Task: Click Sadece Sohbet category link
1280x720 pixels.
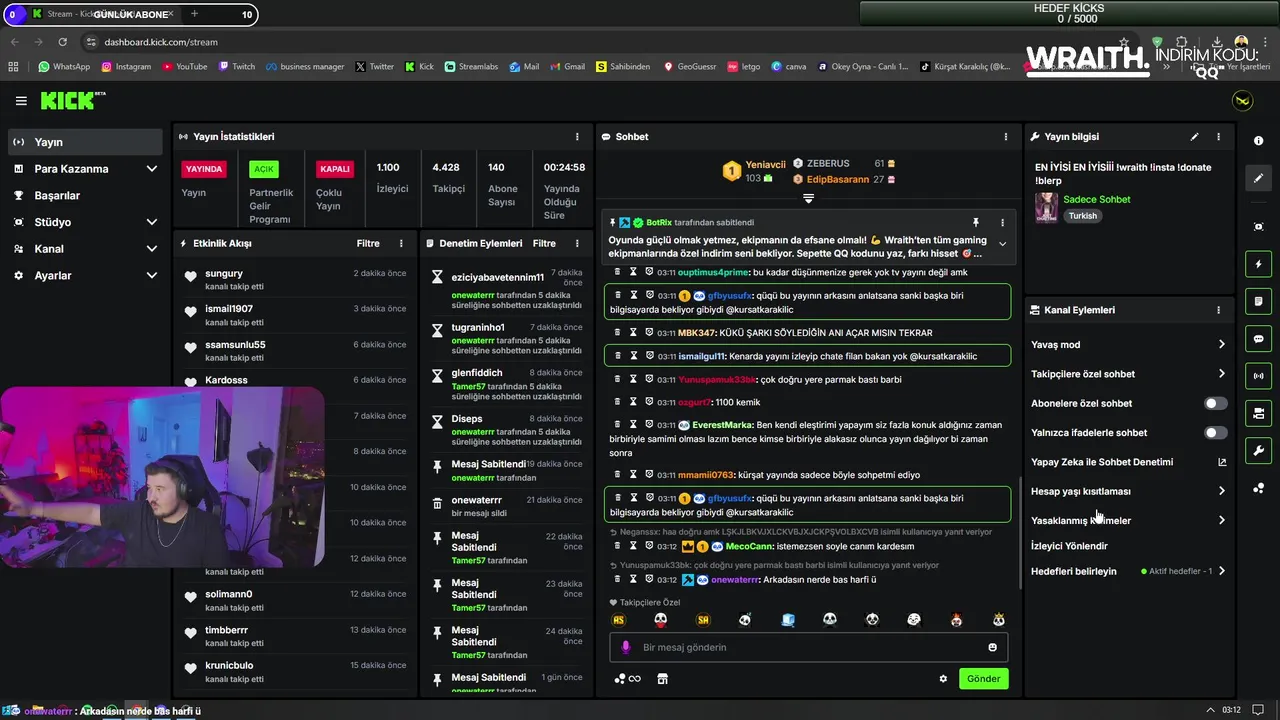Action: click(1096, 199)
